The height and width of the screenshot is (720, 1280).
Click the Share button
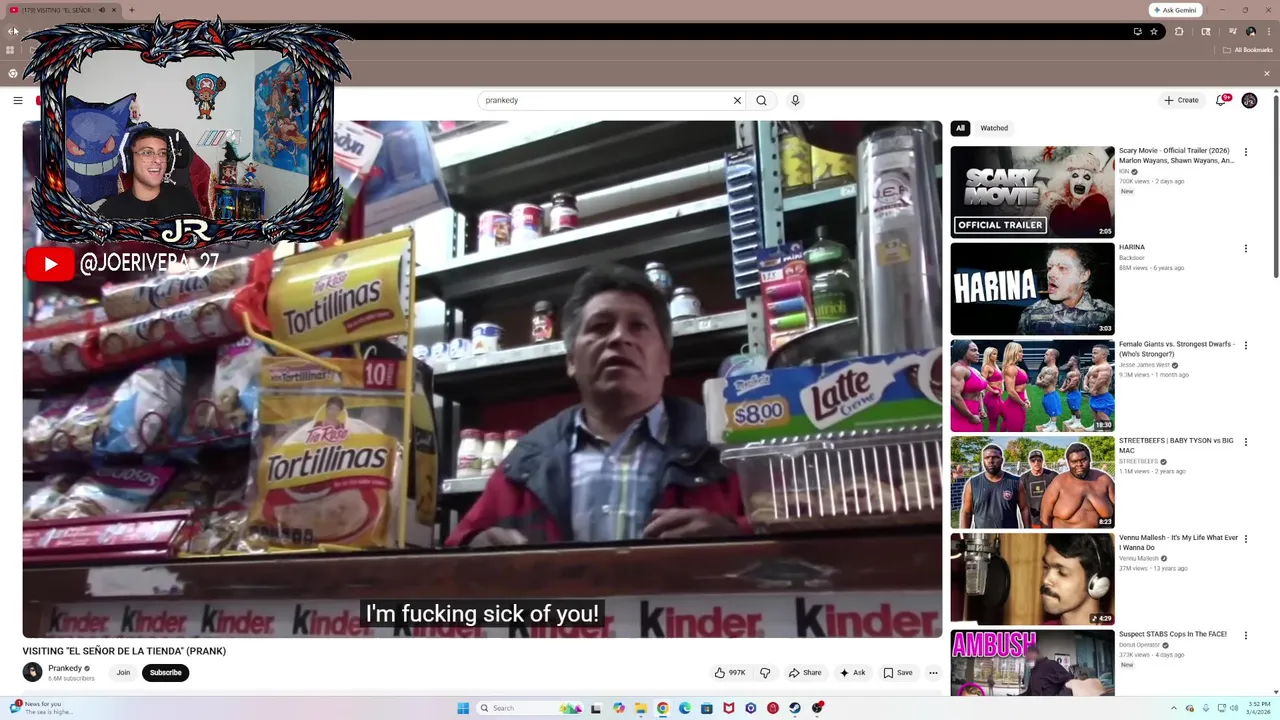(x=805, y=673)
